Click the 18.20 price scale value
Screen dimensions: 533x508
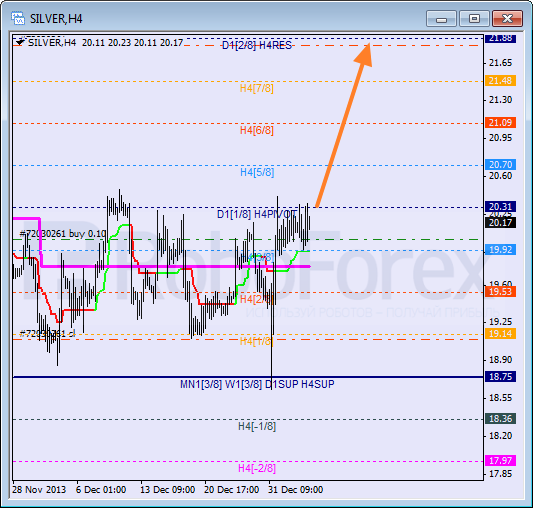pyautogui.click(x=500, y=436)
